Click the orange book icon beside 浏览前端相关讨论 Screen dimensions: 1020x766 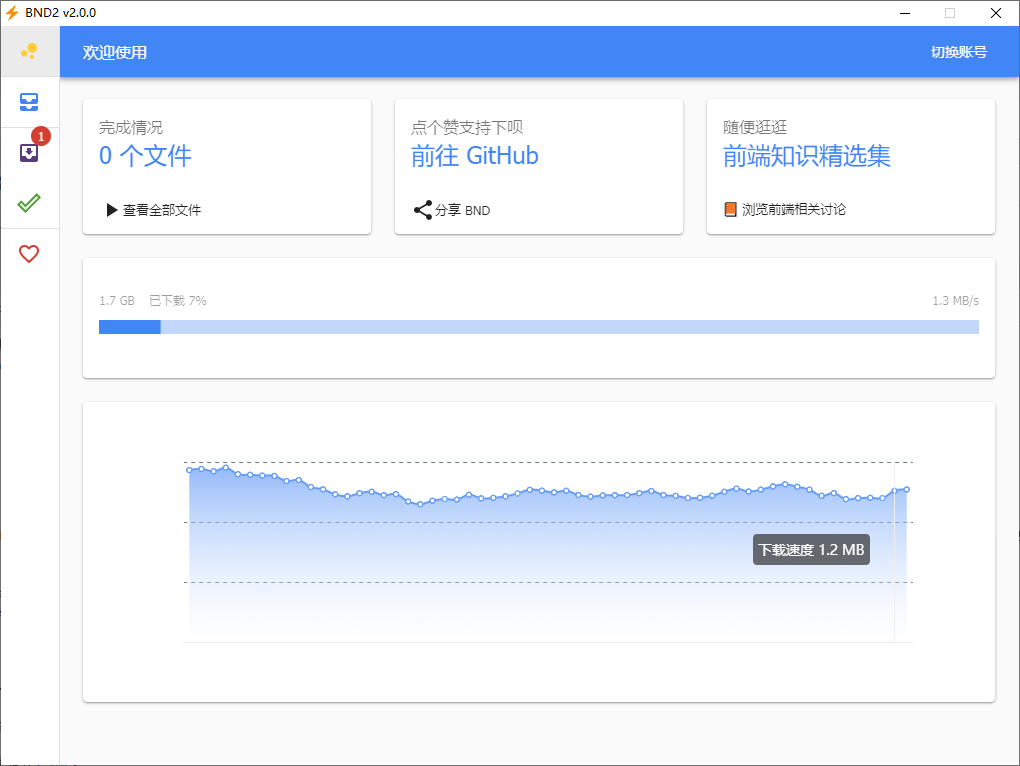(x=731, y=210)
